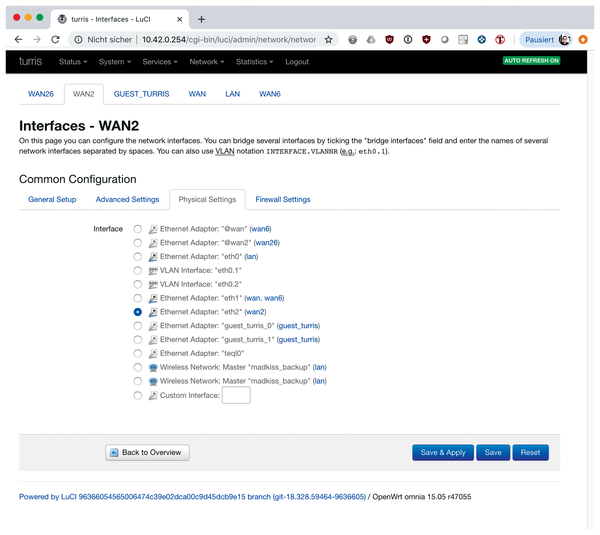Click Back to Overview button

pos(147,452)
